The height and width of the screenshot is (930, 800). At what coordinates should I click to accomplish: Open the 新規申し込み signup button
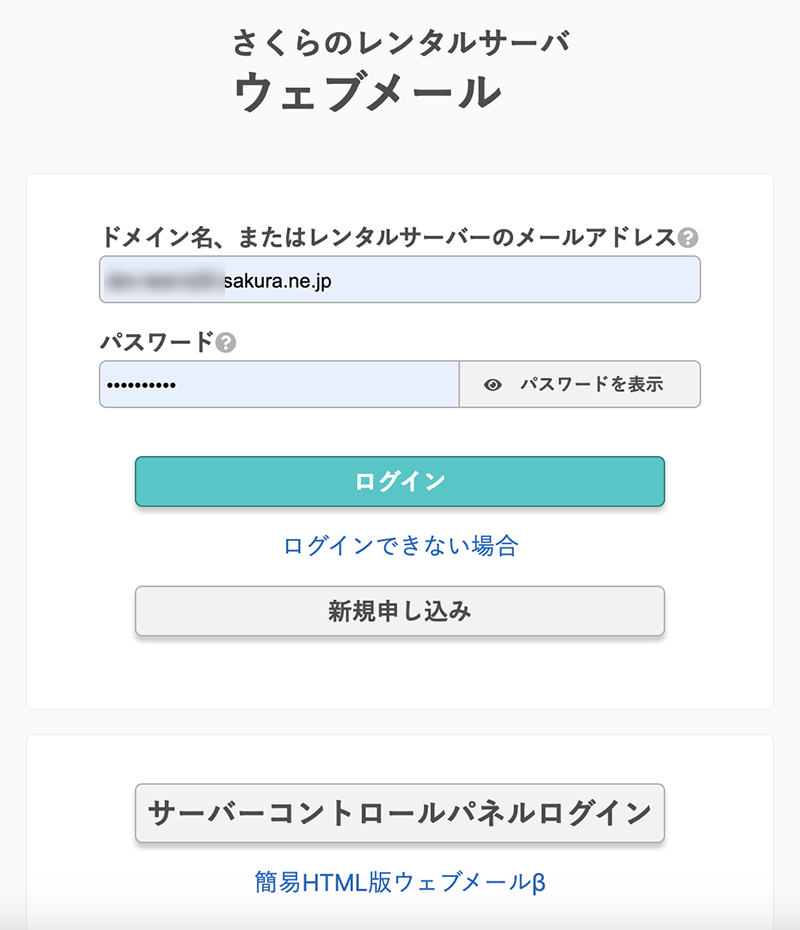[400, 611]
